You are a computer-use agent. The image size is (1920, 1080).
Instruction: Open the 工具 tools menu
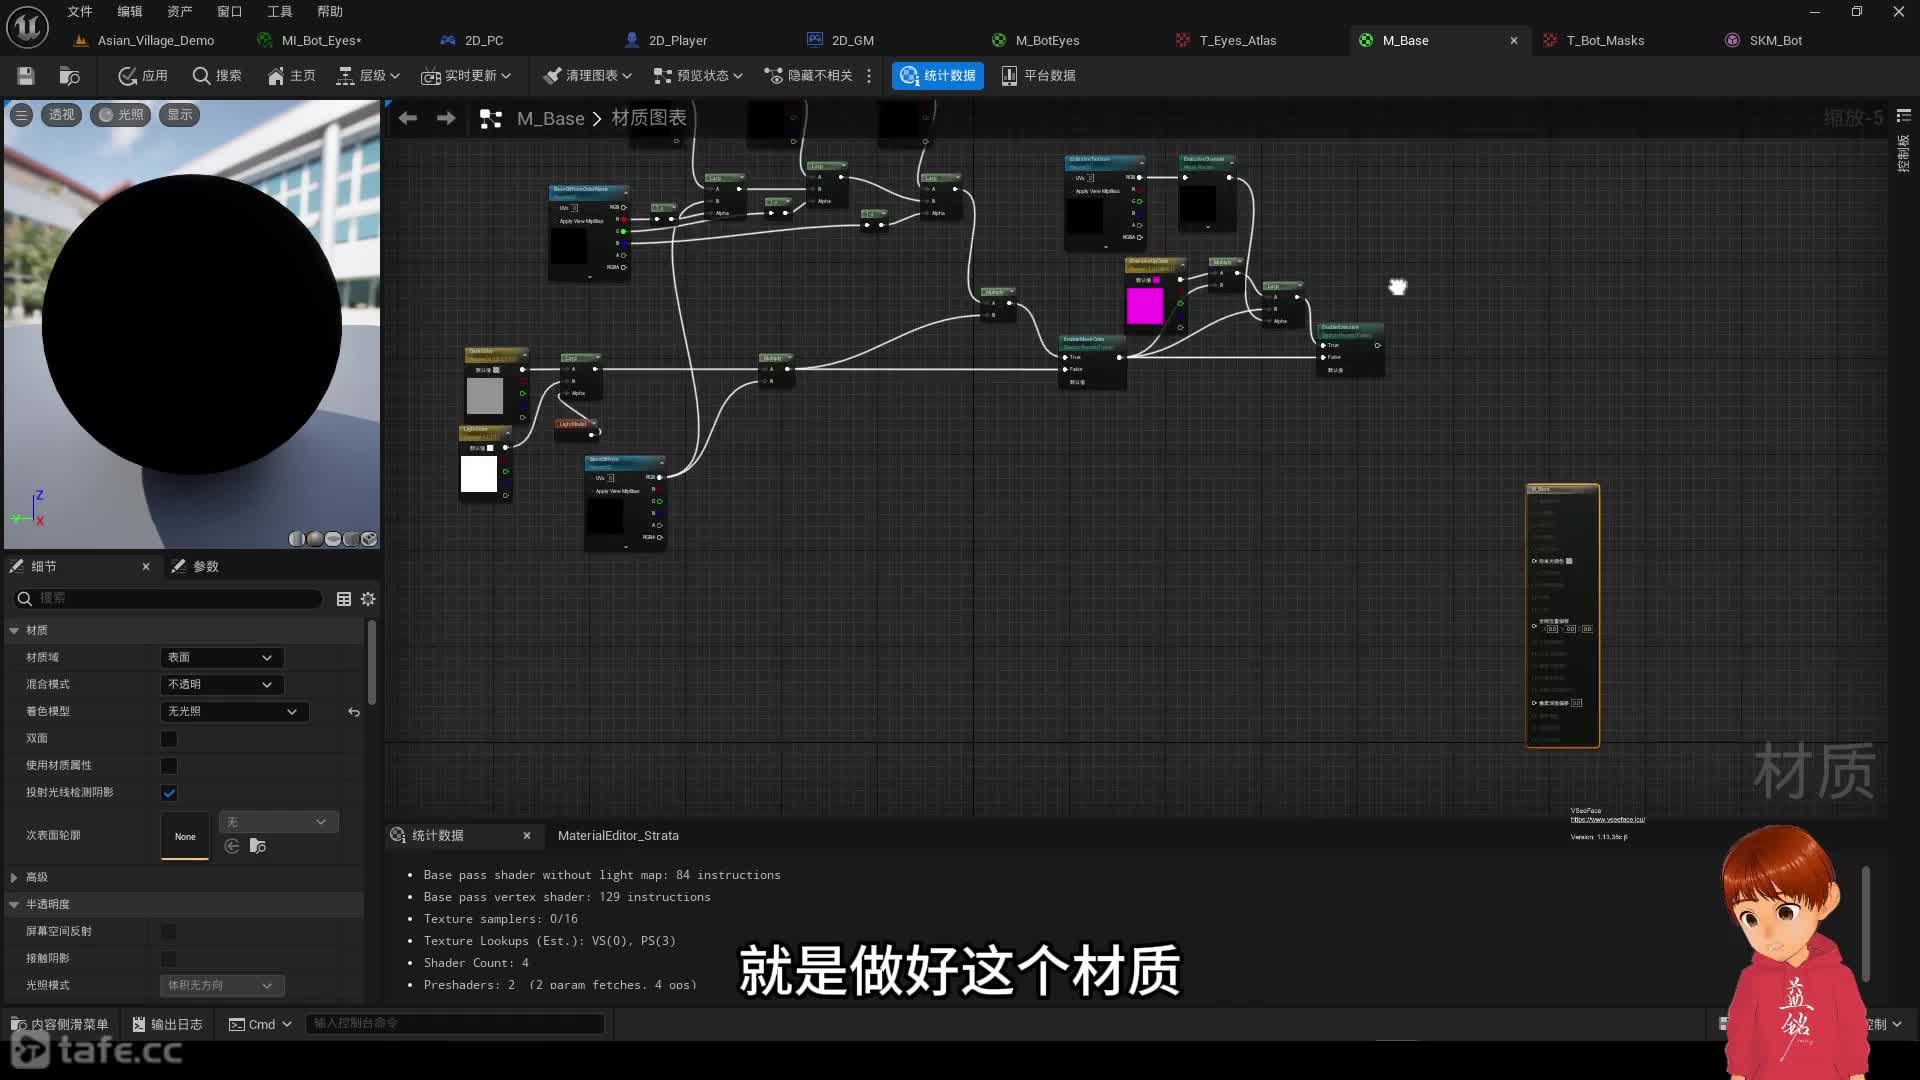click(280, 12)
